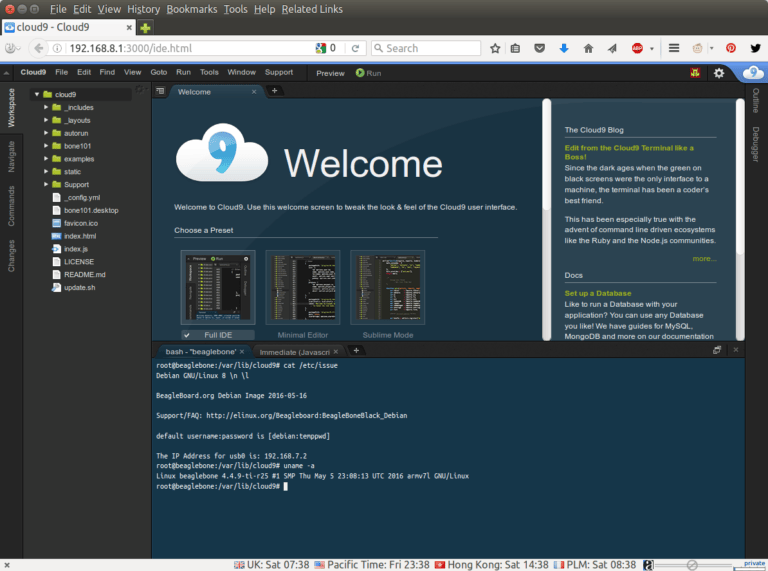Close the Welcome tab
Image resolution: width=768 pixels, height=571 pixels.
pyautogui.click(x=254, y=92)
